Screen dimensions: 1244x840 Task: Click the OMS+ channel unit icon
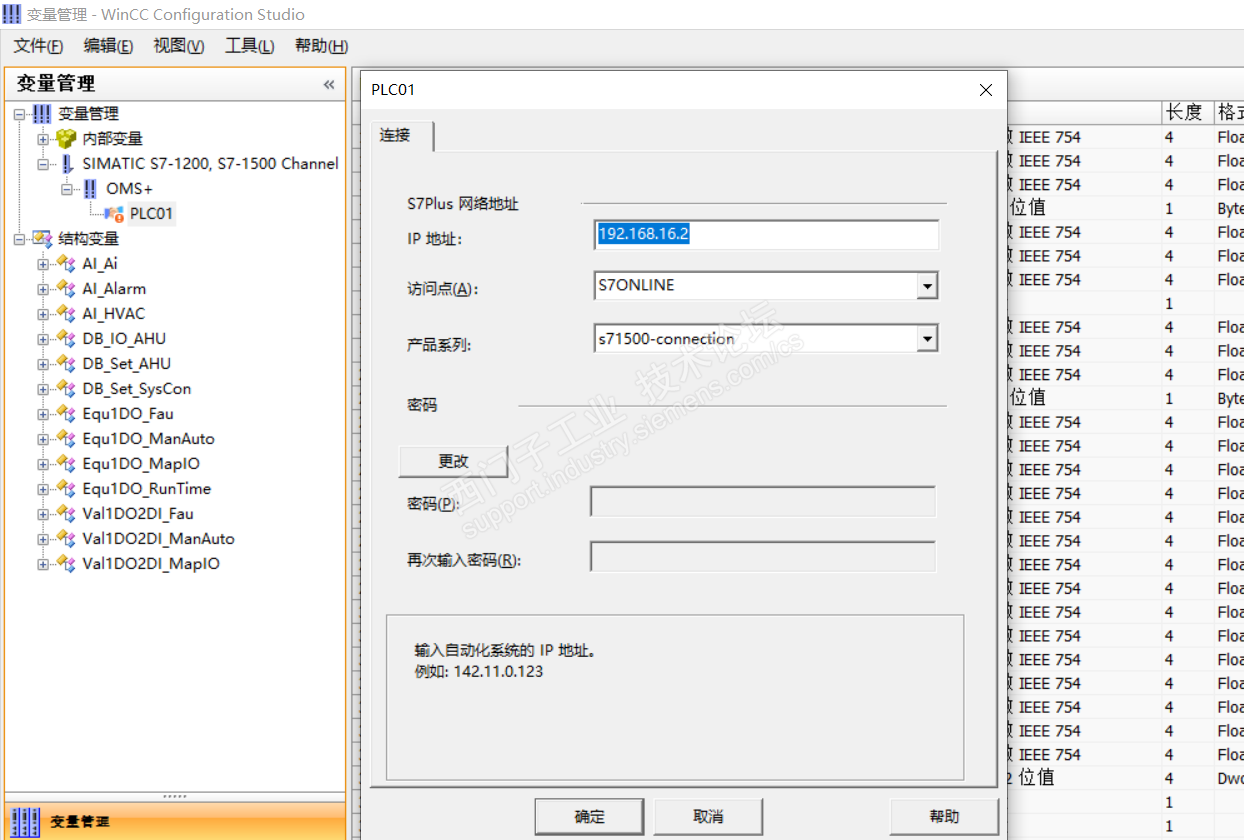91,189
